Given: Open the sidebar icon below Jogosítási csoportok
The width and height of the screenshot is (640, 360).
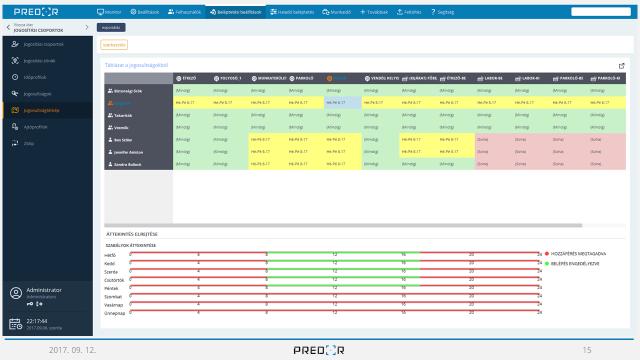Looking at the screenshot, I should 15,60.
